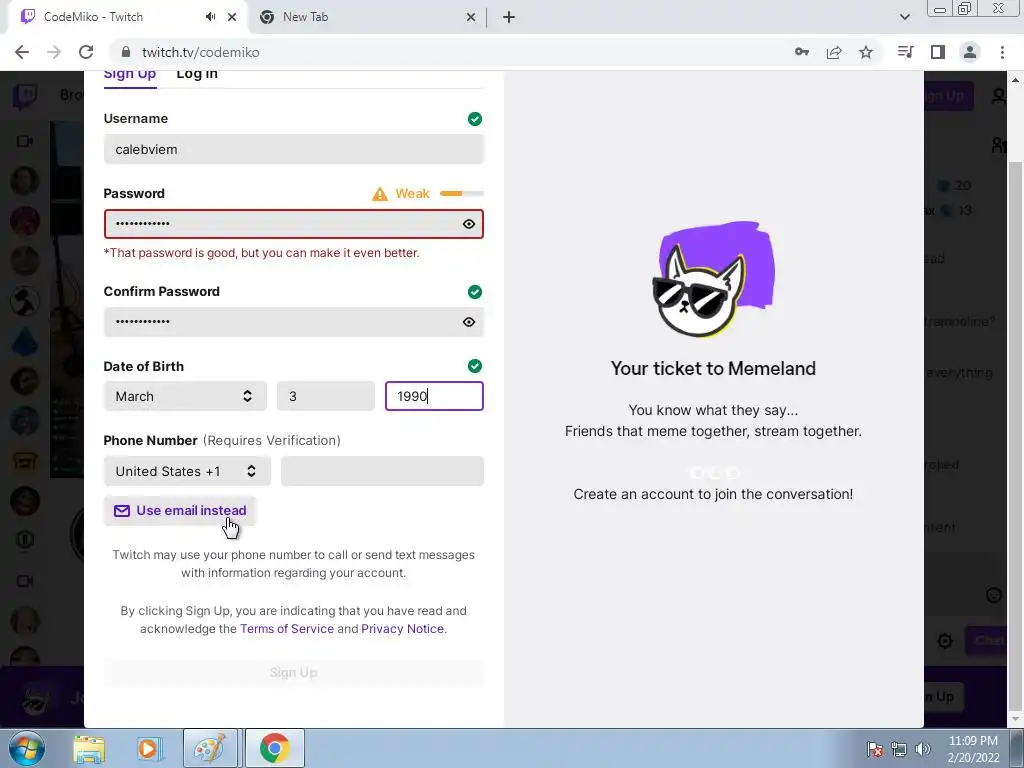The image size is (1024, 768).
Task: Open the Privacy Notice link
Action: (x=402, y=629)
